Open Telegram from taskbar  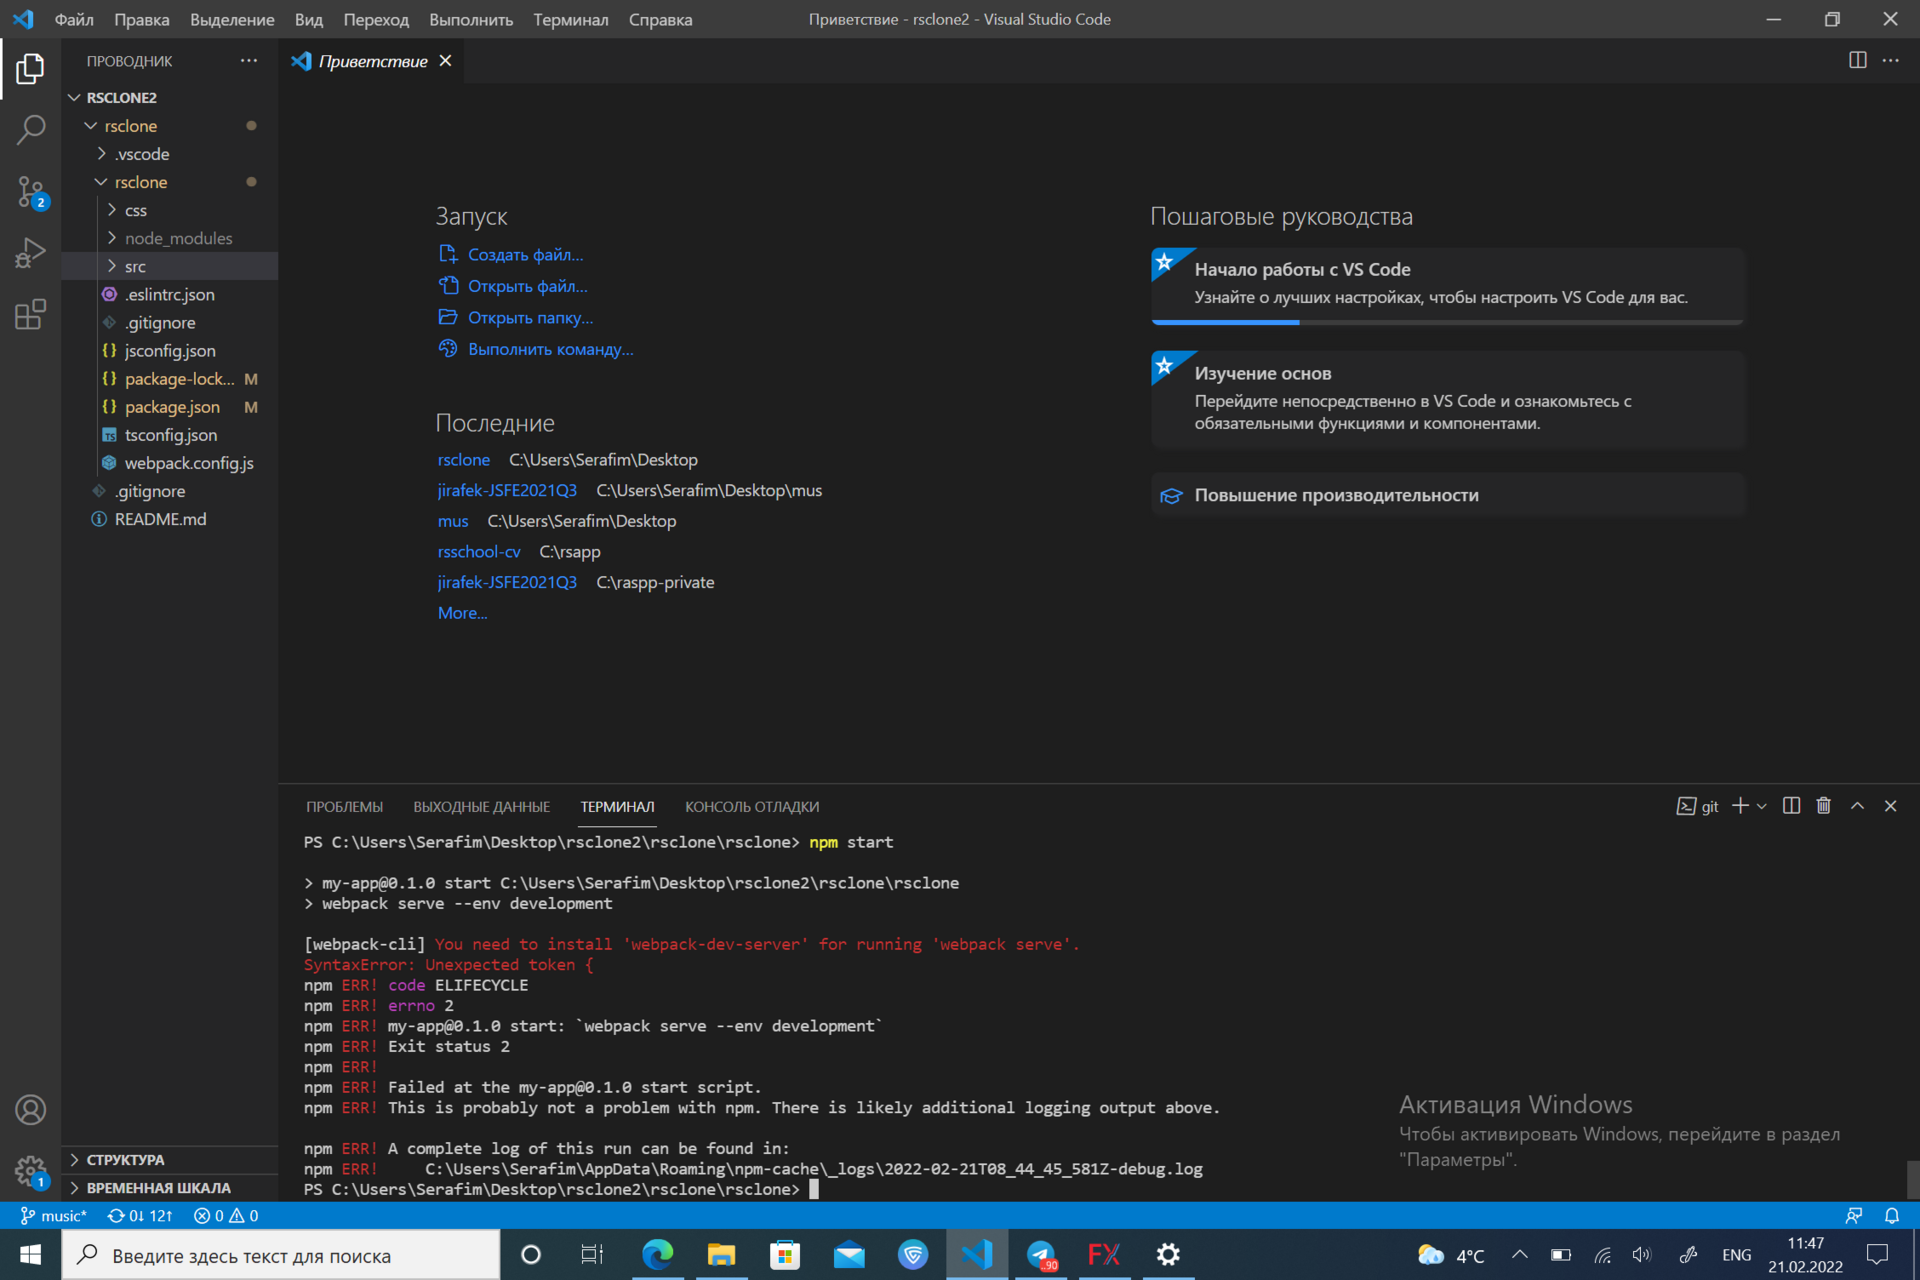1041,1254
